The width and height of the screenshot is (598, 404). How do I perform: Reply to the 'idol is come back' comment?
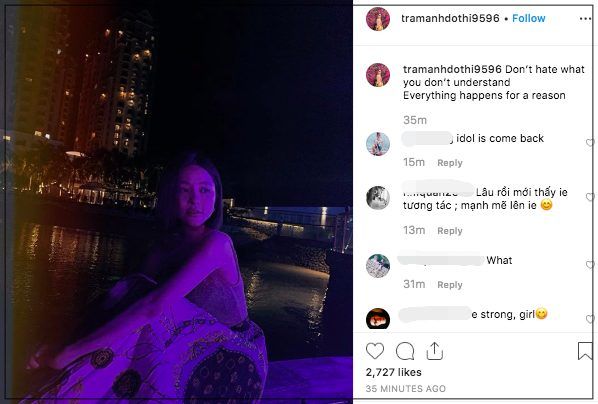point(450,163)
